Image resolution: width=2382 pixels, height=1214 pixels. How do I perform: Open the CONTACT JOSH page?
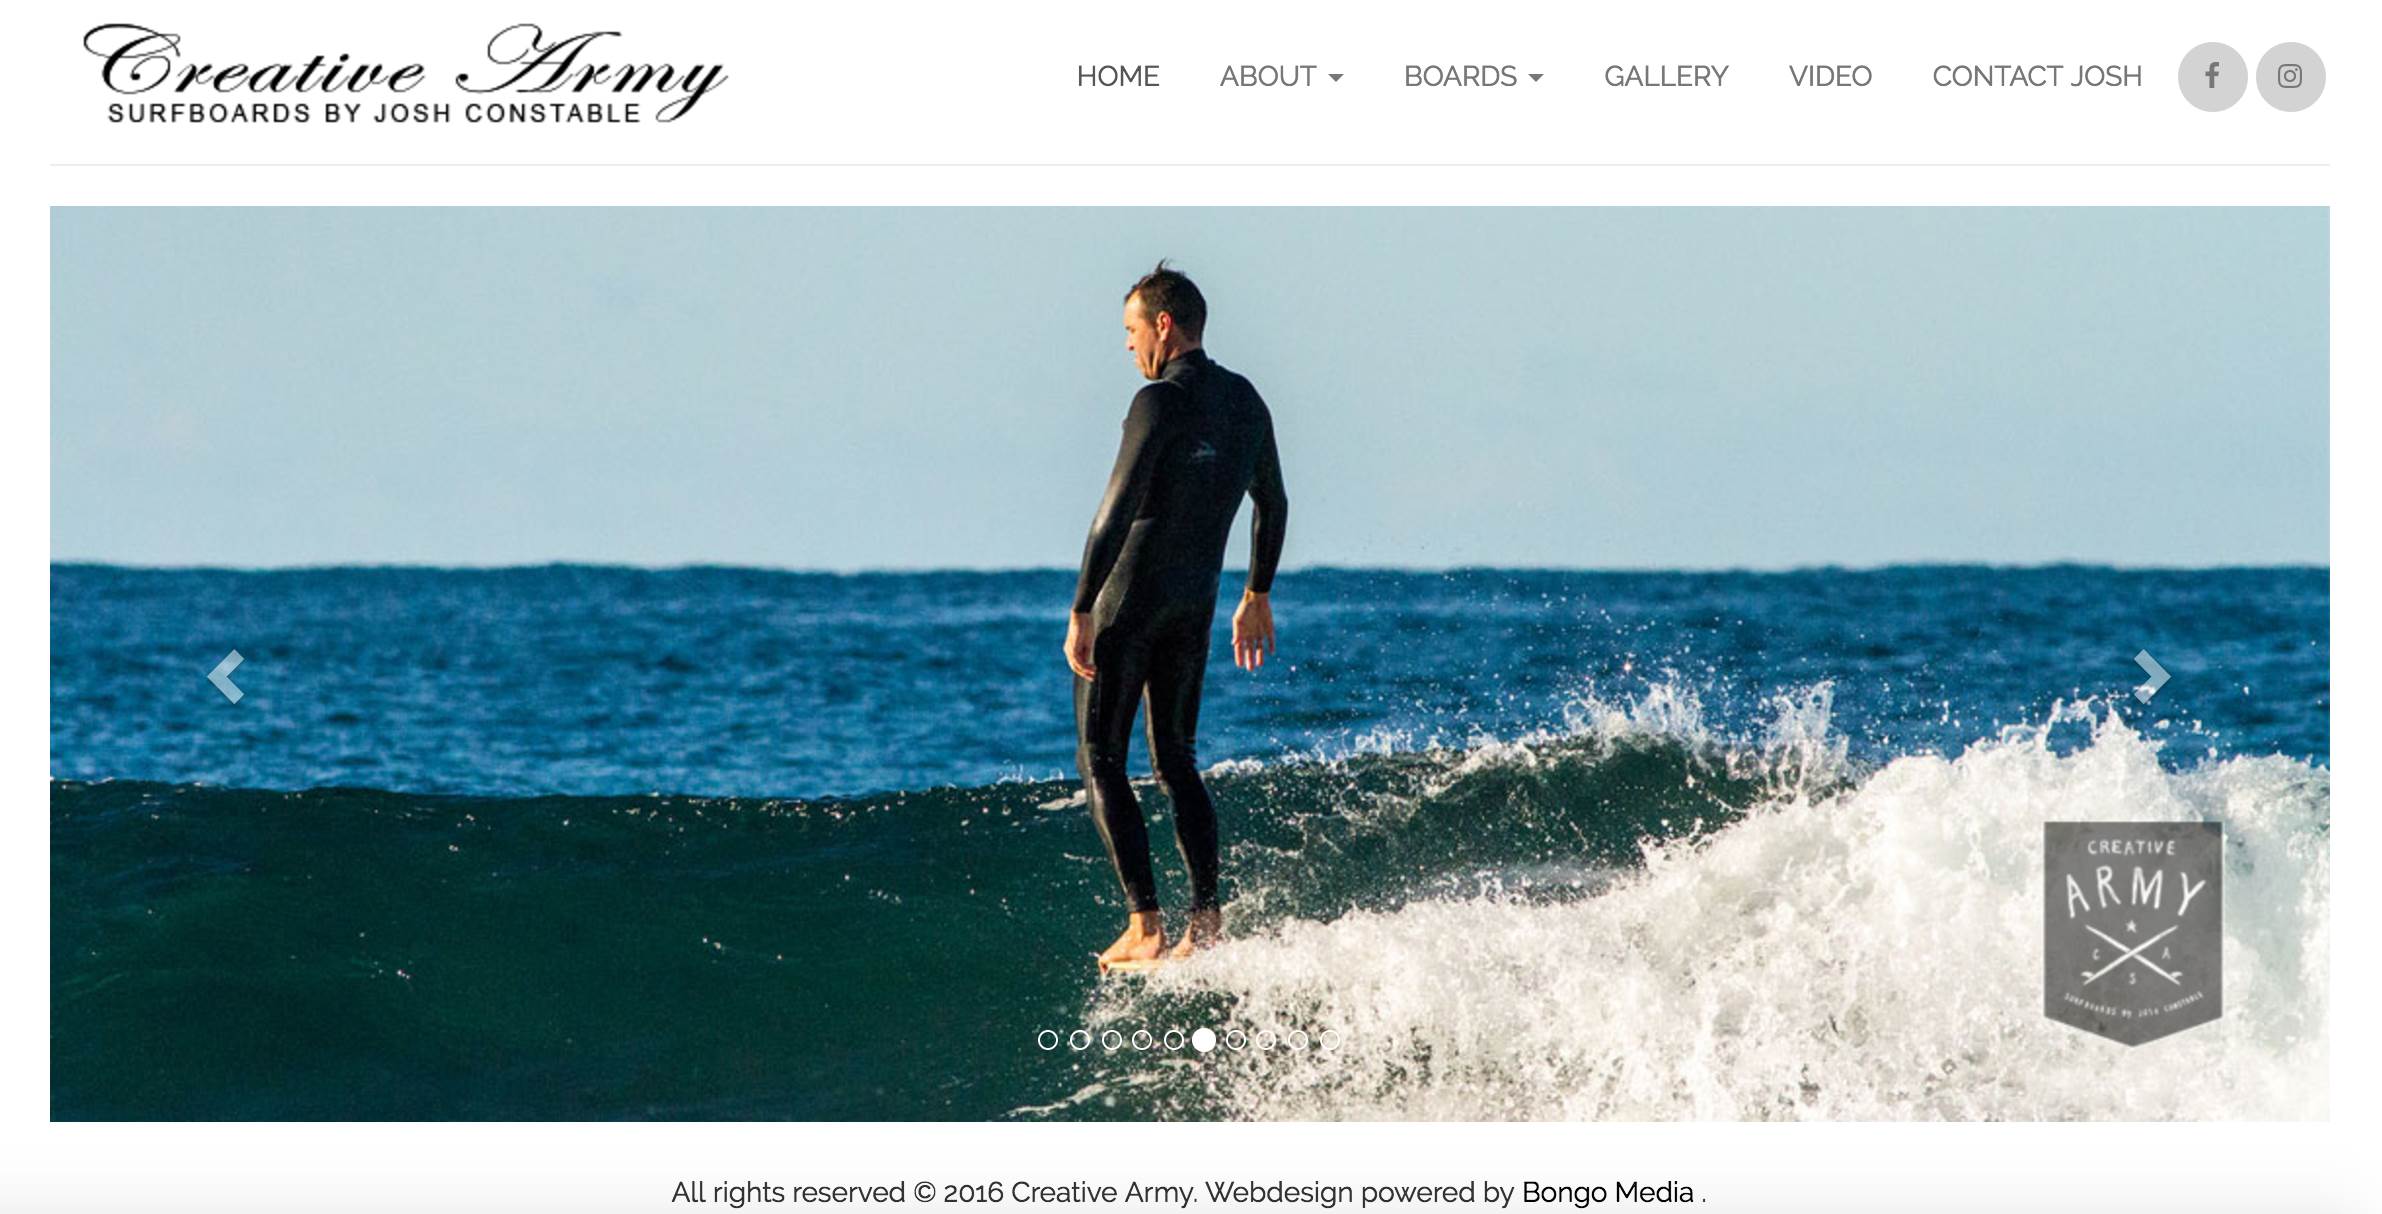coord(2037,76)
